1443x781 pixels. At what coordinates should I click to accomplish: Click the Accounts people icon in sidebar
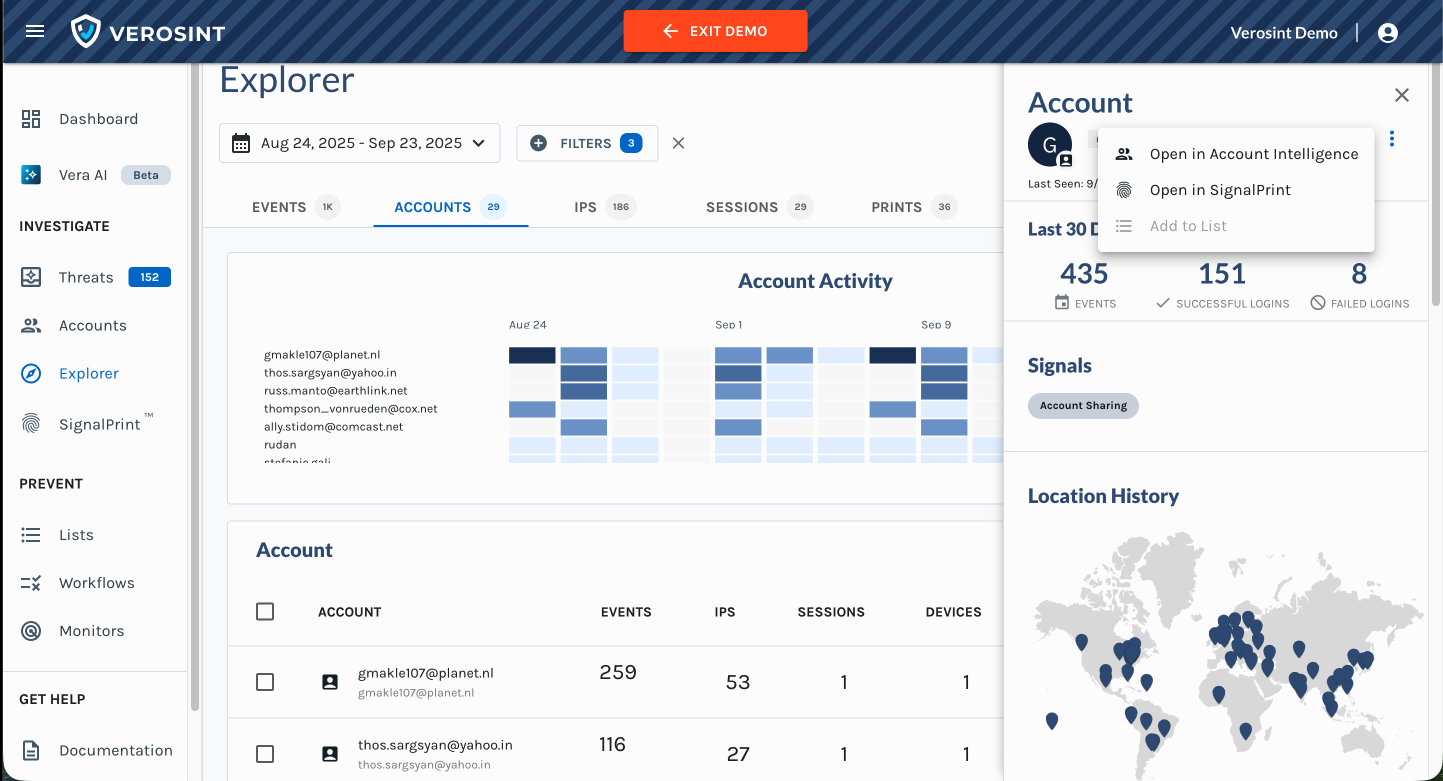click(31, 325)
